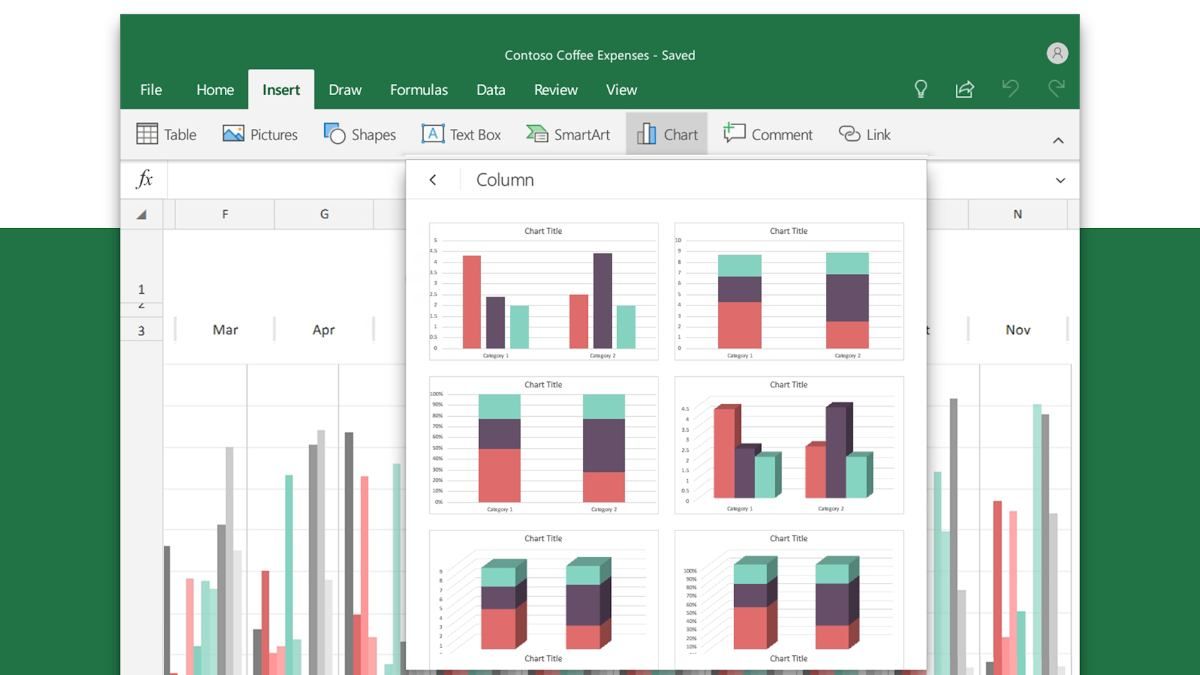Insert a SmartArt graphic

point(567,134)
